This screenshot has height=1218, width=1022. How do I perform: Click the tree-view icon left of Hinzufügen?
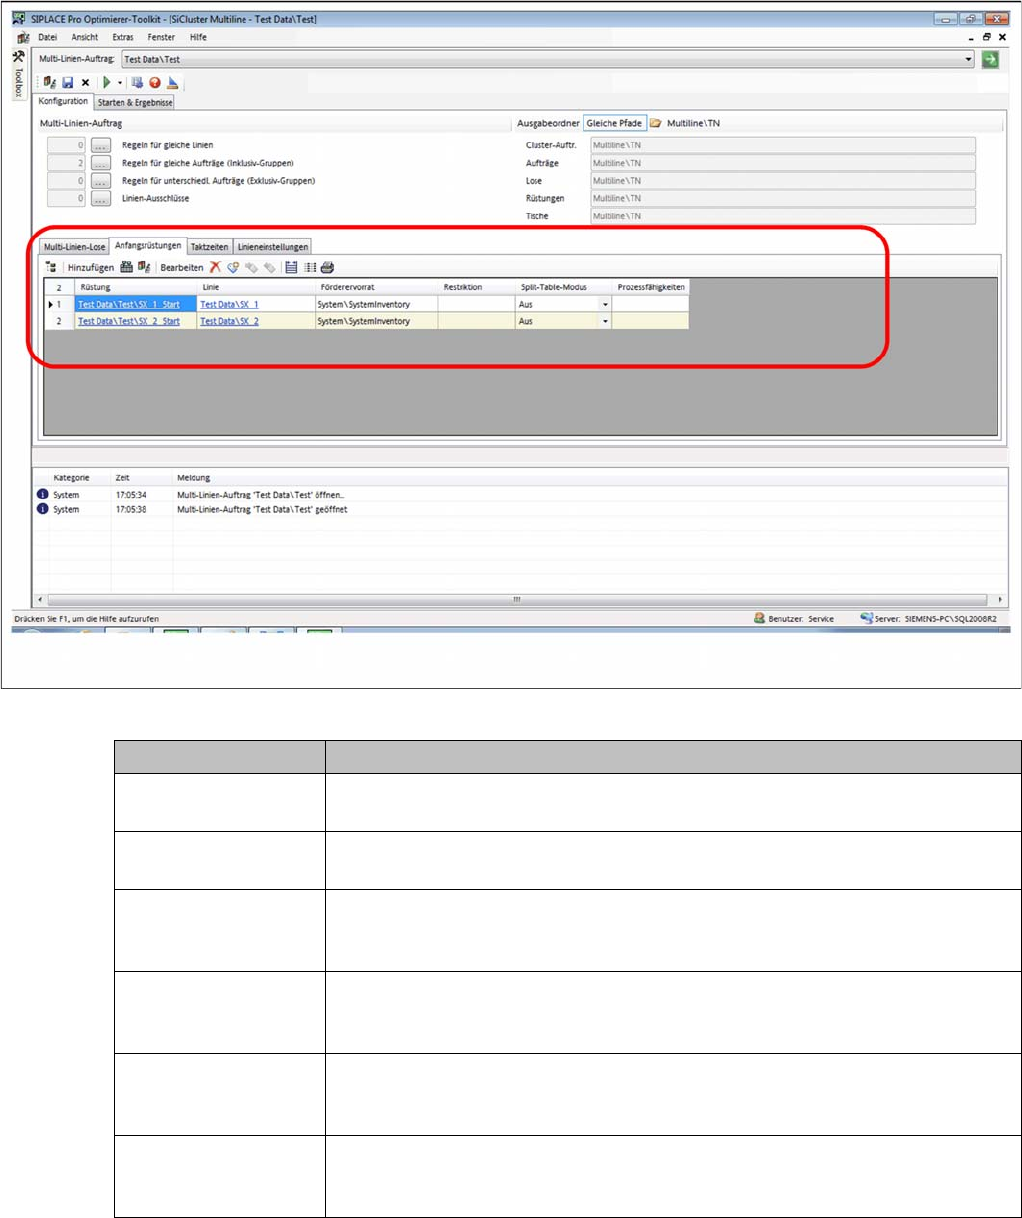(51, 267)
